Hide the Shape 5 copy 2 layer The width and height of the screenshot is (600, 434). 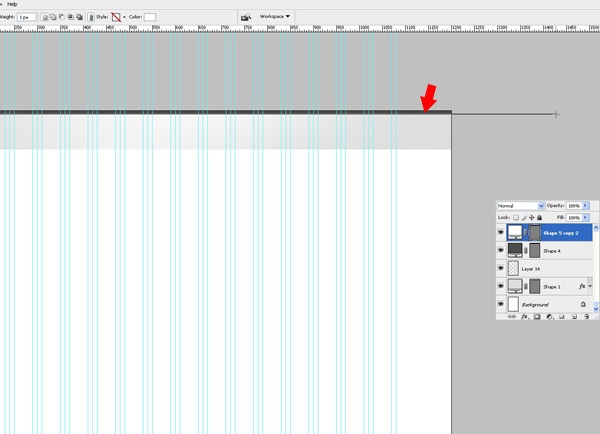click(501, 232)
